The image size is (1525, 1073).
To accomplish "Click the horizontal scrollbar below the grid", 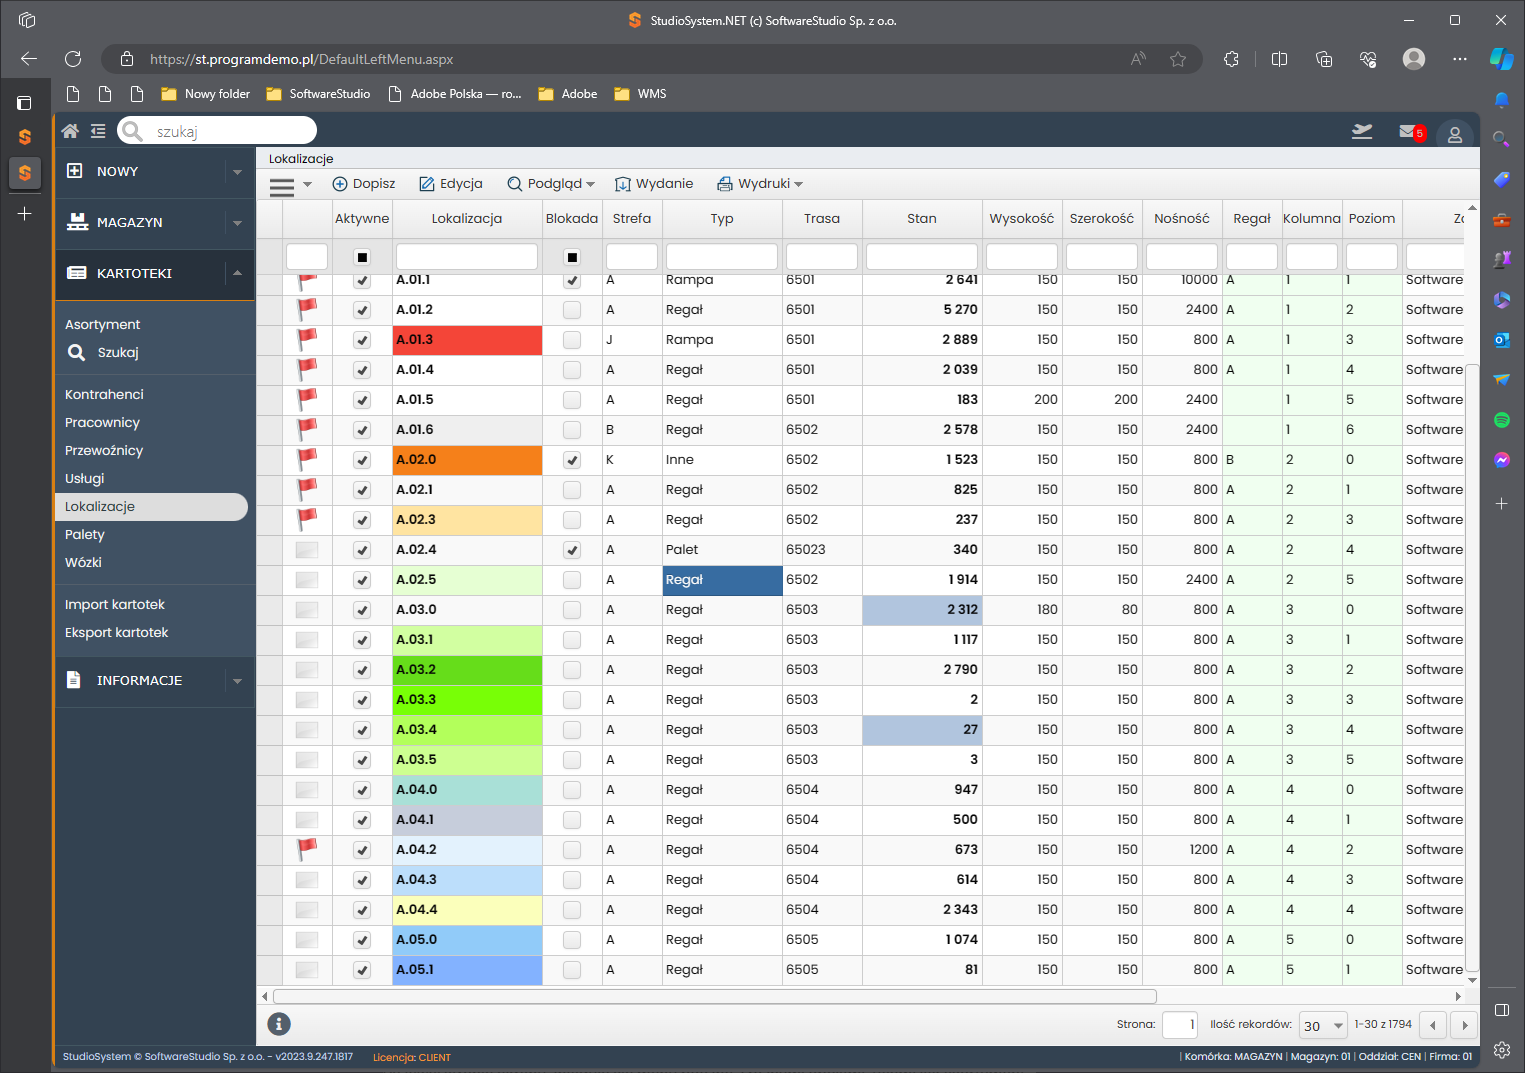I will point(715,996).
